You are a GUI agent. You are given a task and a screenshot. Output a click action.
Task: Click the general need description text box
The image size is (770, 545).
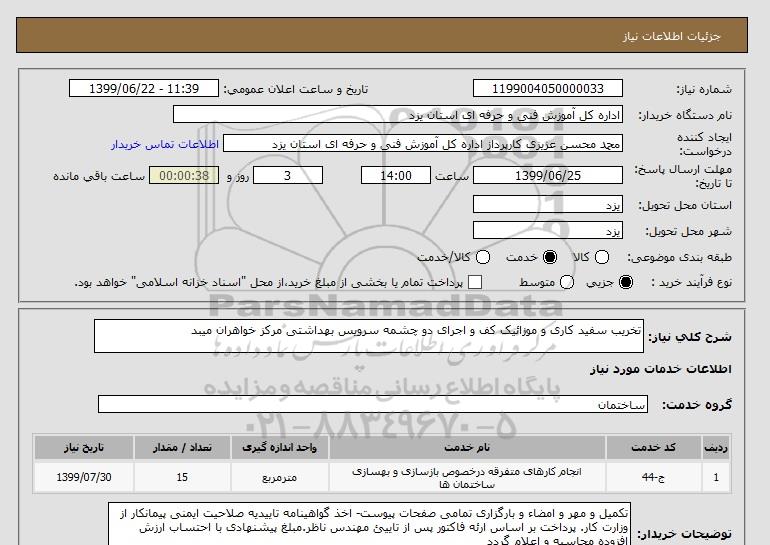pyautogui.click(x=369, y=336)
